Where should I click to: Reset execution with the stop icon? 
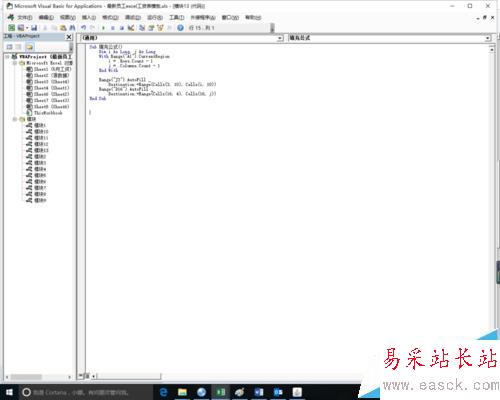pyautogui.click(x=122, y=28)
